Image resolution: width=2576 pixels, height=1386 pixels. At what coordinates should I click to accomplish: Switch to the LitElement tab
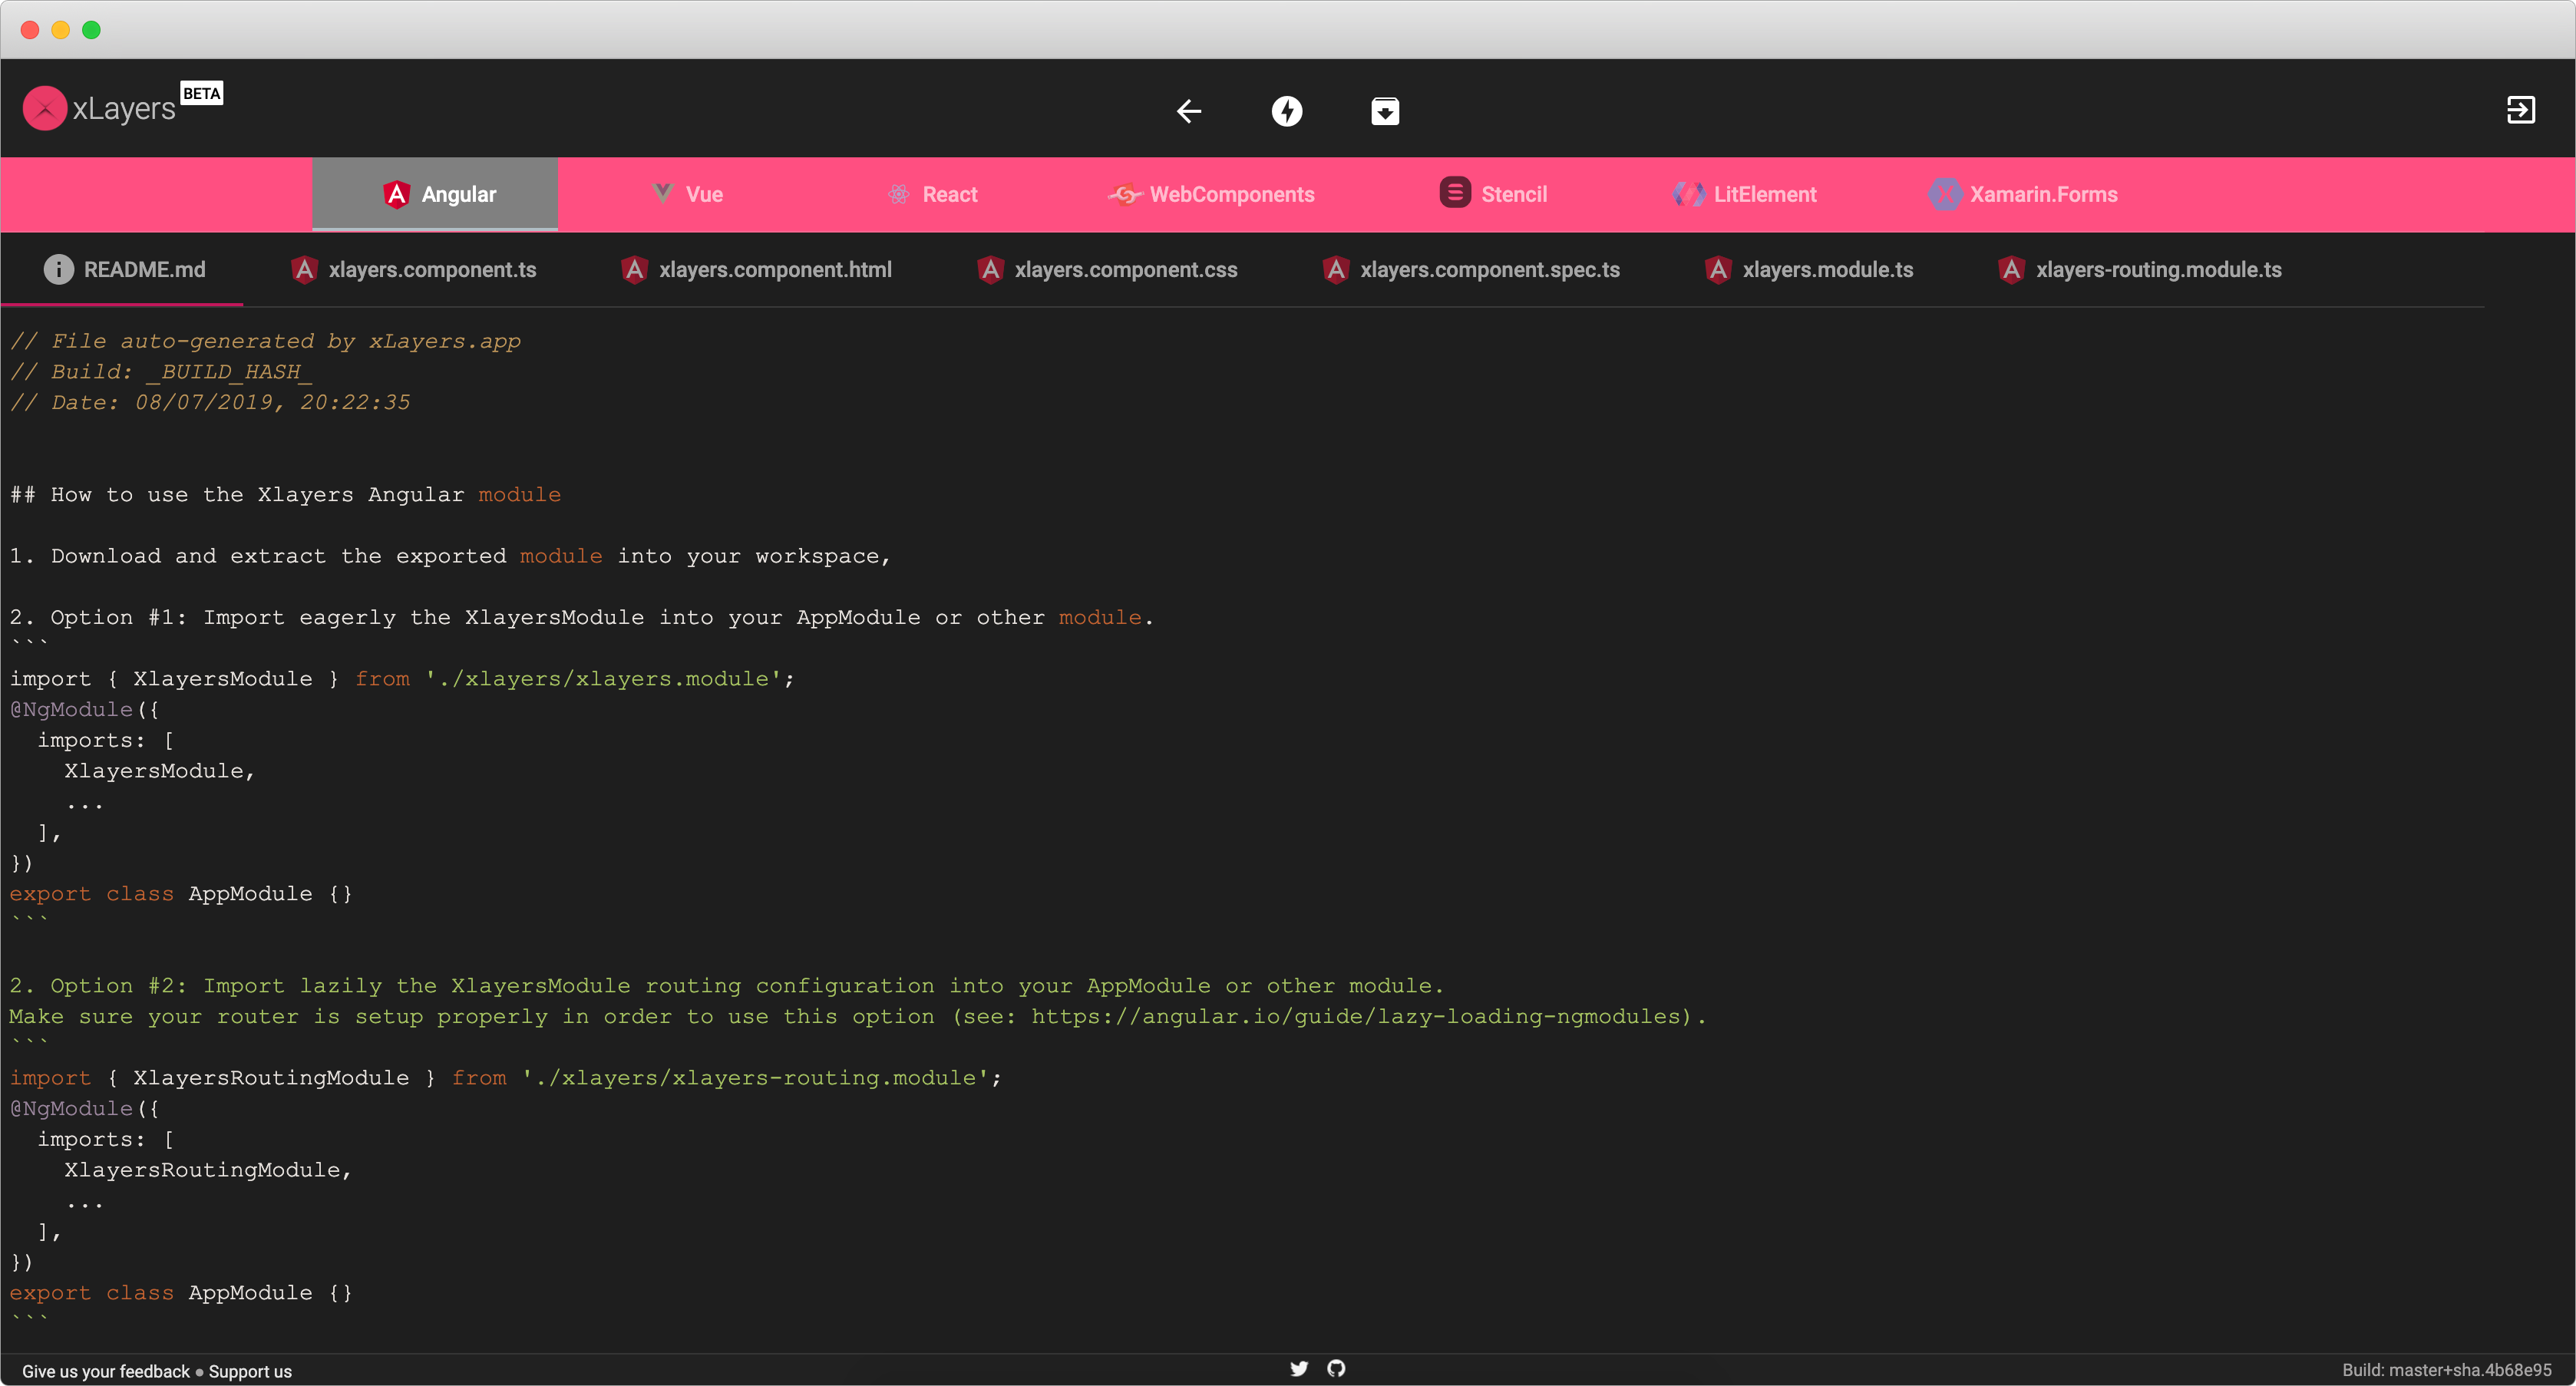[x=1745, y=194]
